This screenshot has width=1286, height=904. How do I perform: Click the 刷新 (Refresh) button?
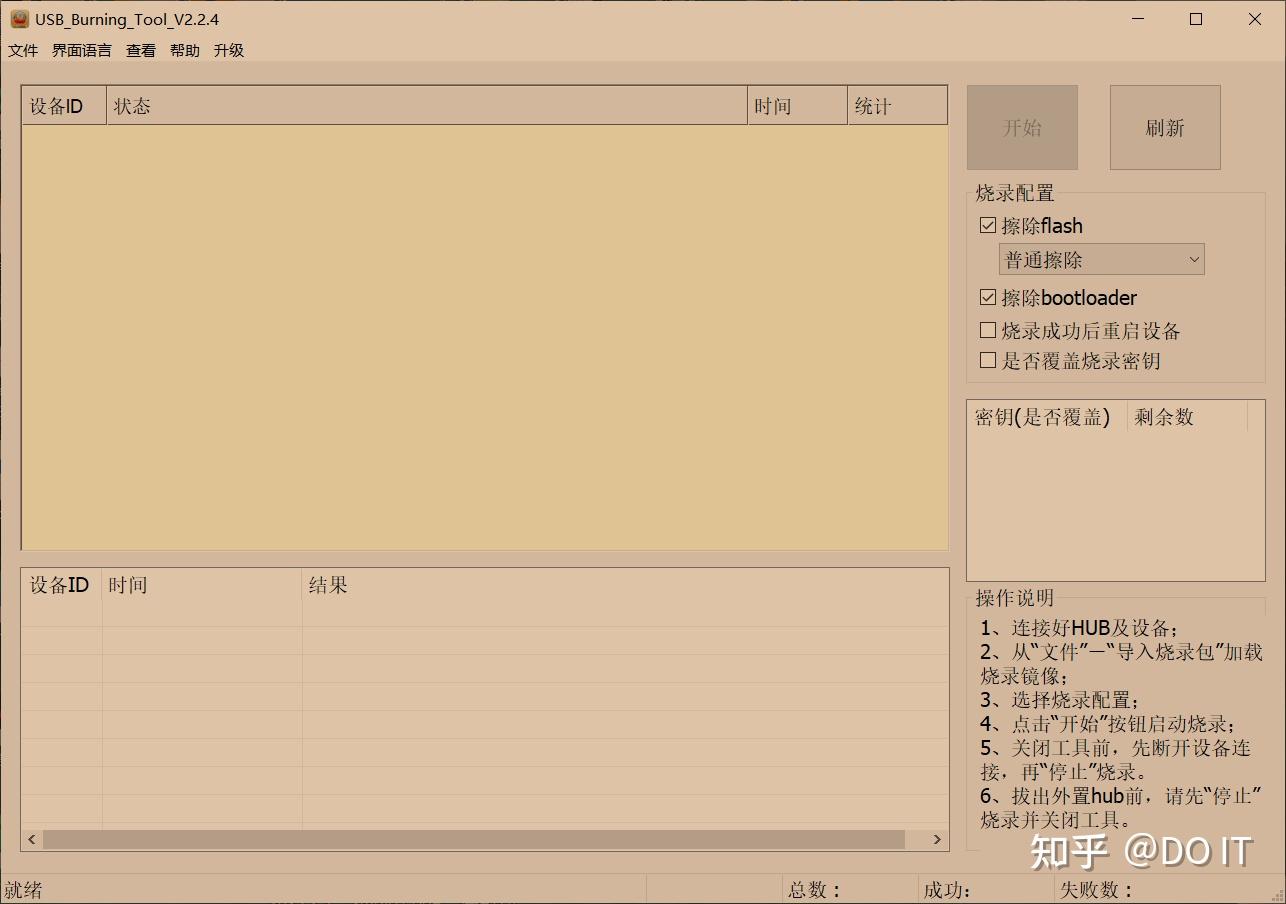click(x=1164, y=127)
